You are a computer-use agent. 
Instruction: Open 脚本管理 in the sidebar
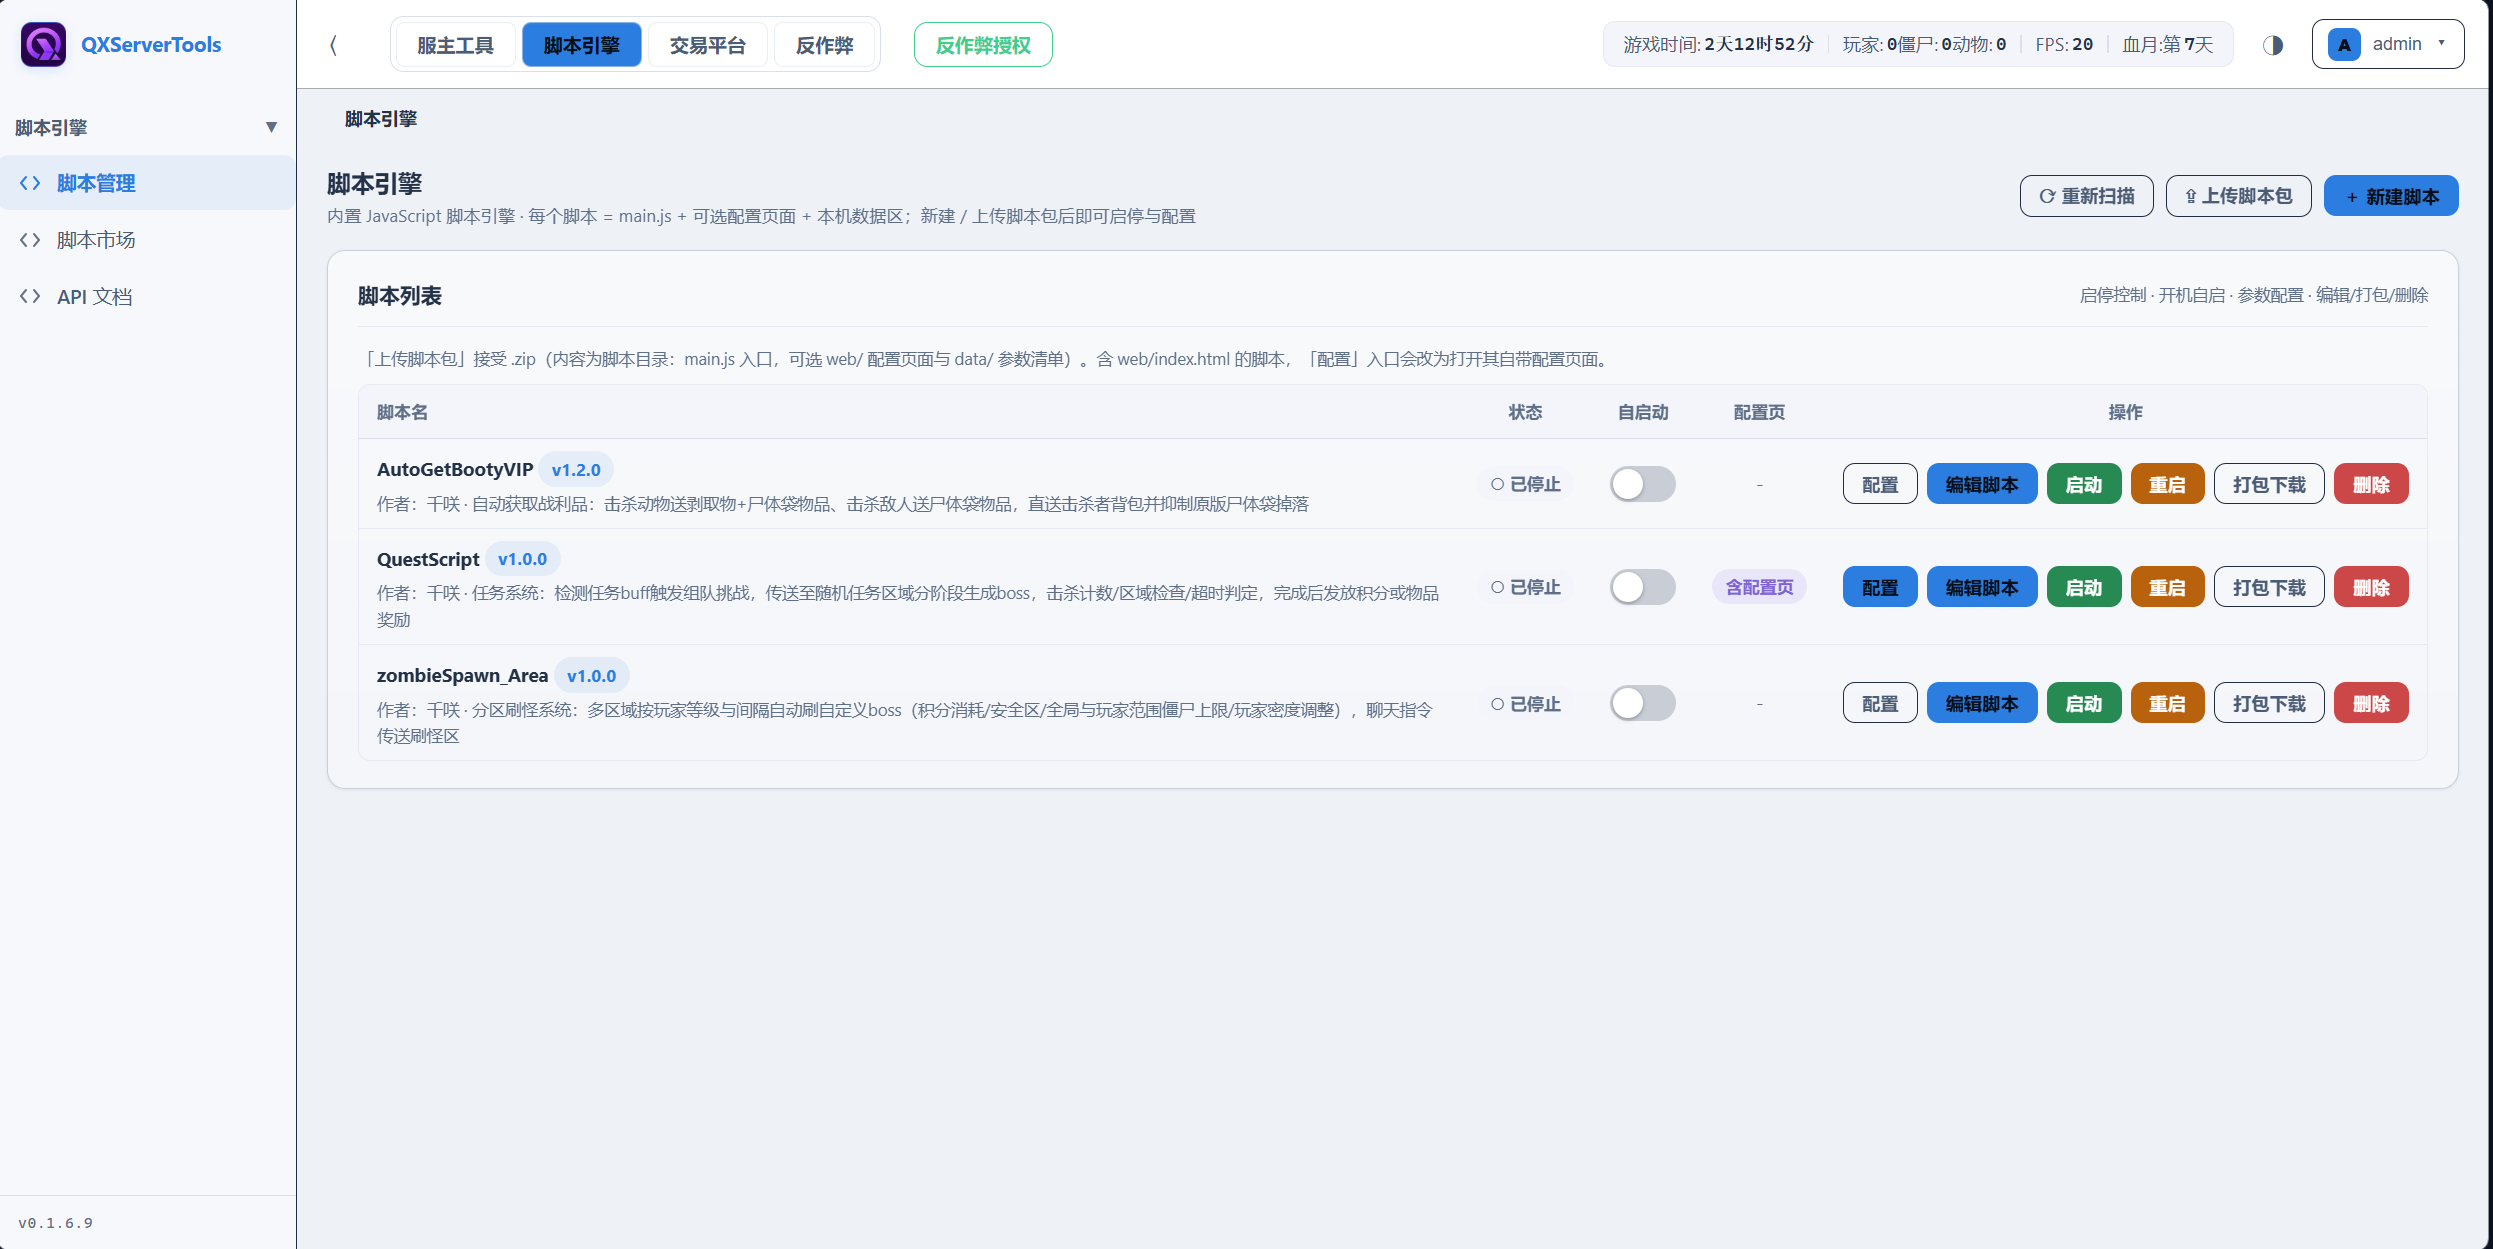[147, 183]
